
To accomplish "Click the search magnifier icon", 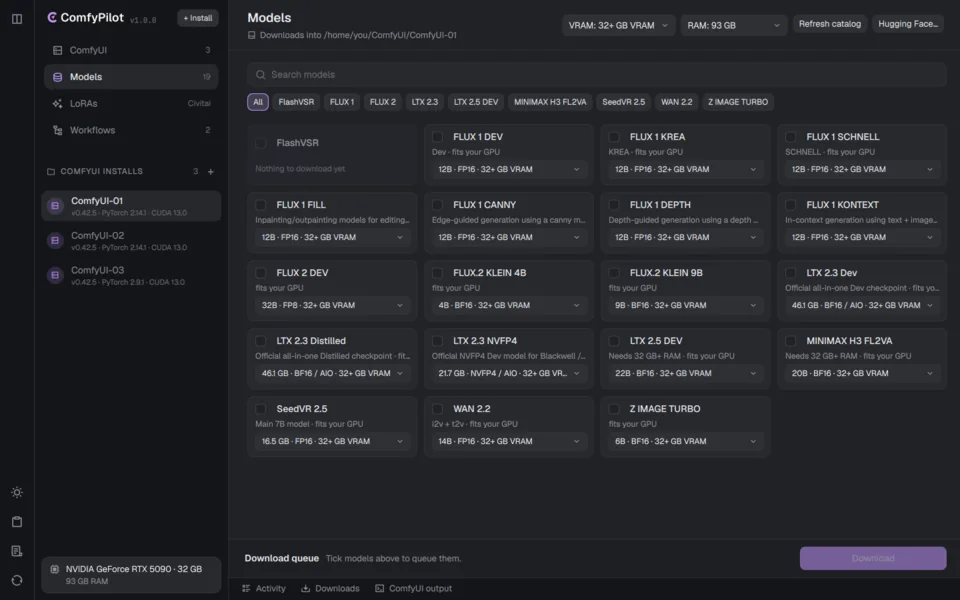I will click(x=261, y=75).
